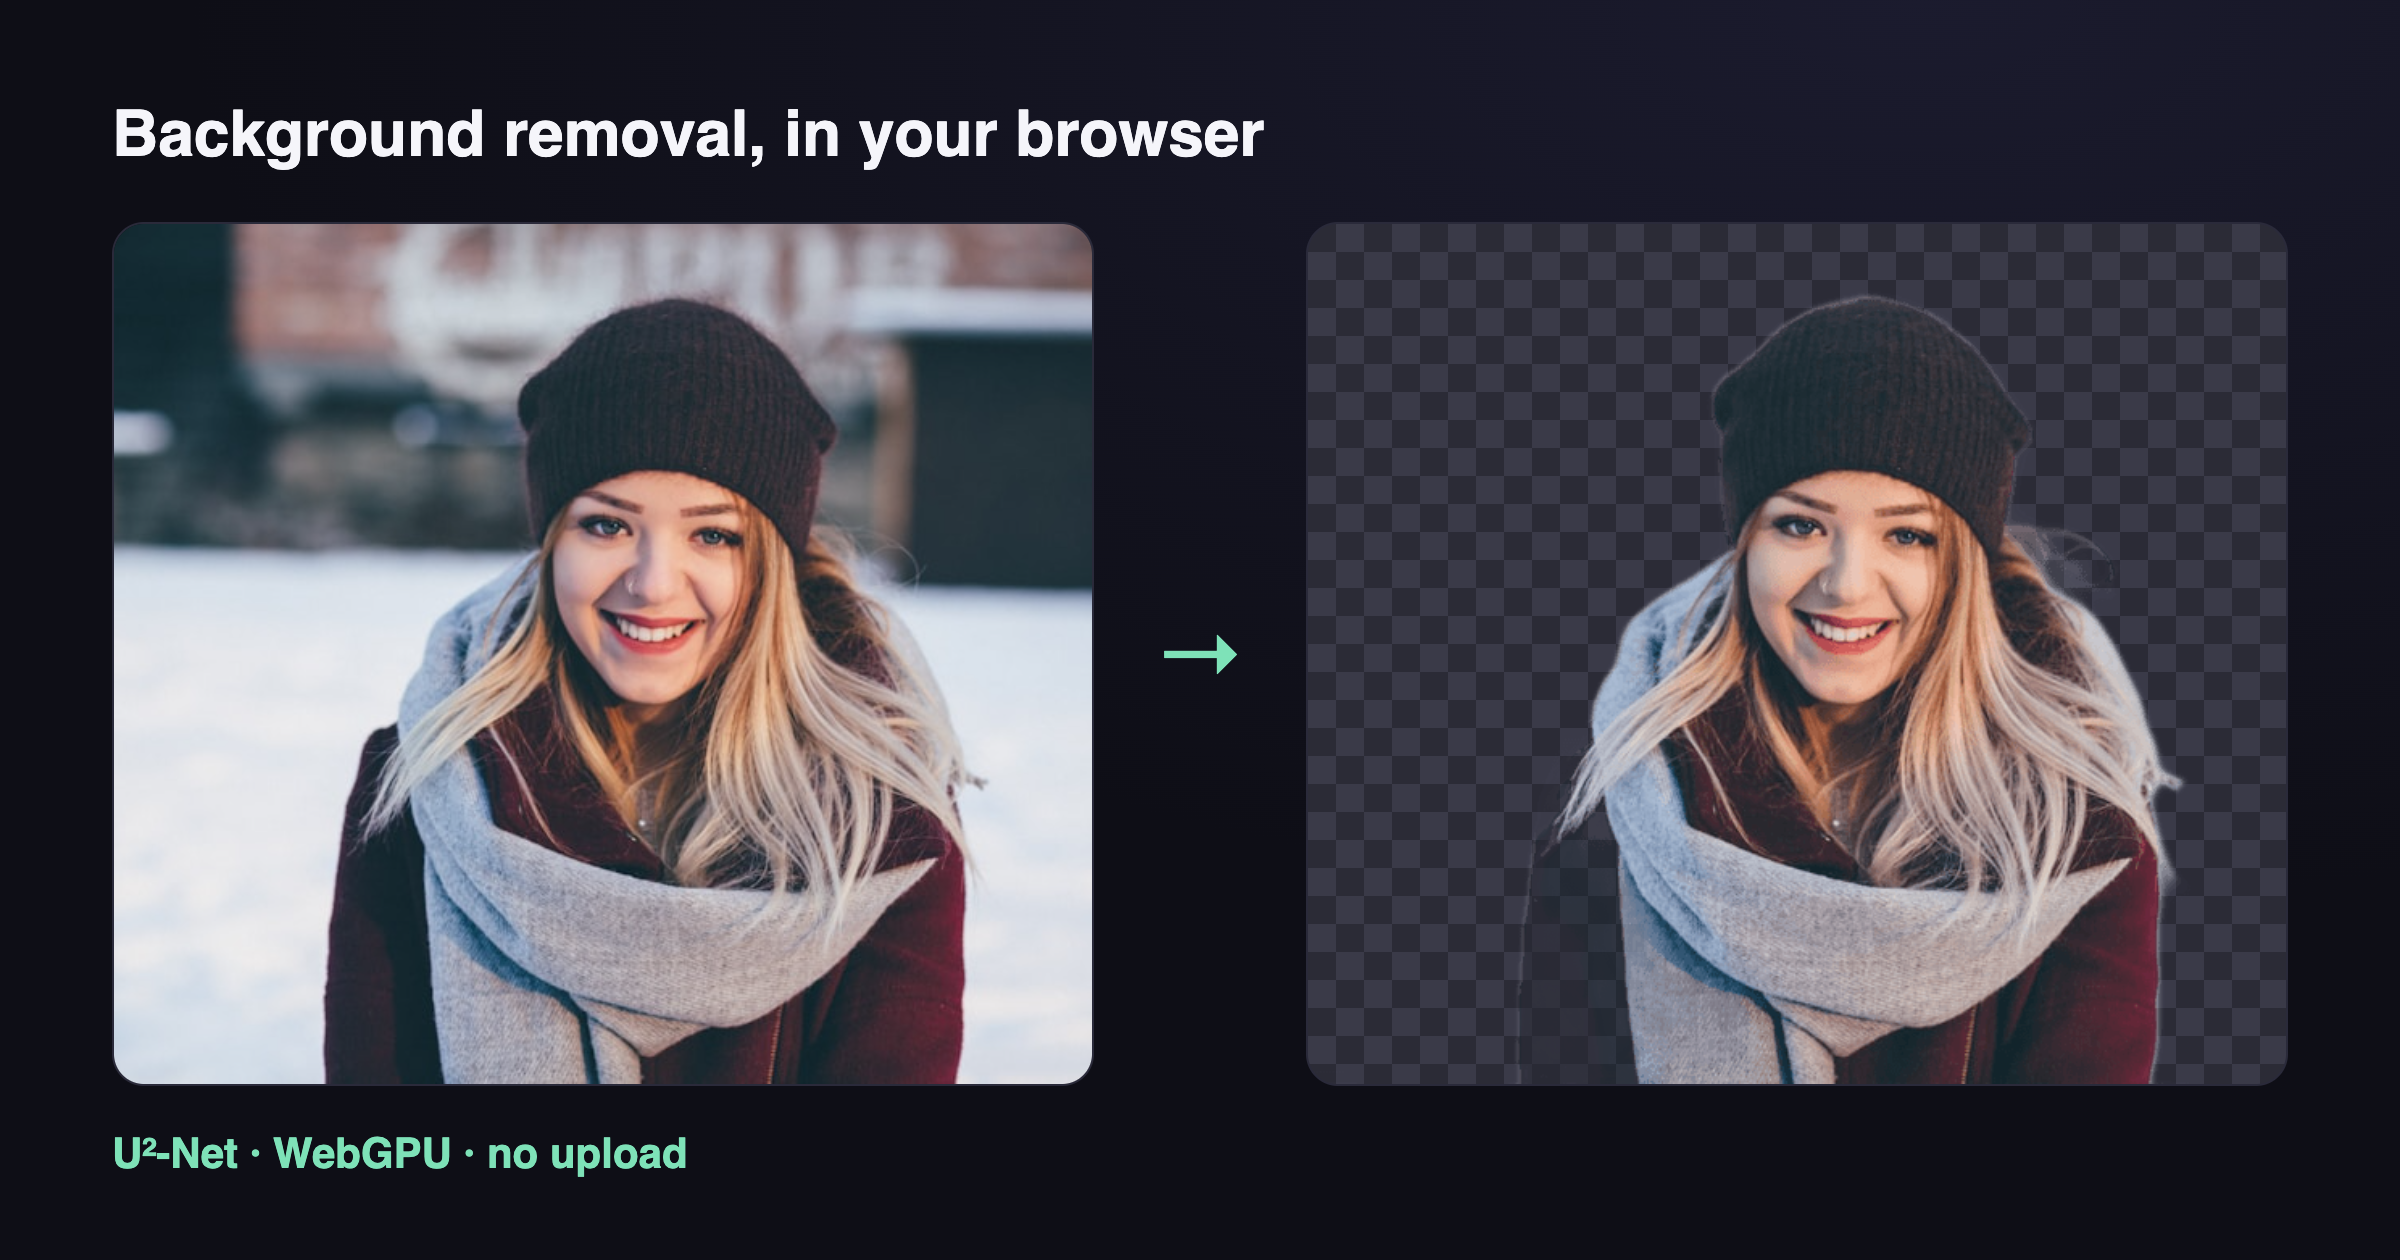Screen dimensions: 2400x1260
Task: Click the background-removed result on the checkerboard
Action: [x=1797, y=653]
